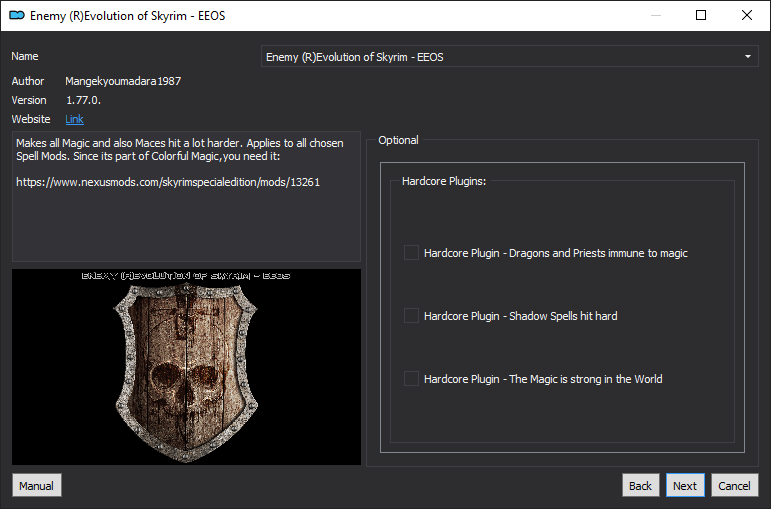Screen dimensions: 771x509
Task: Click the Optional group heading
Action: click(x=398, y=140)
